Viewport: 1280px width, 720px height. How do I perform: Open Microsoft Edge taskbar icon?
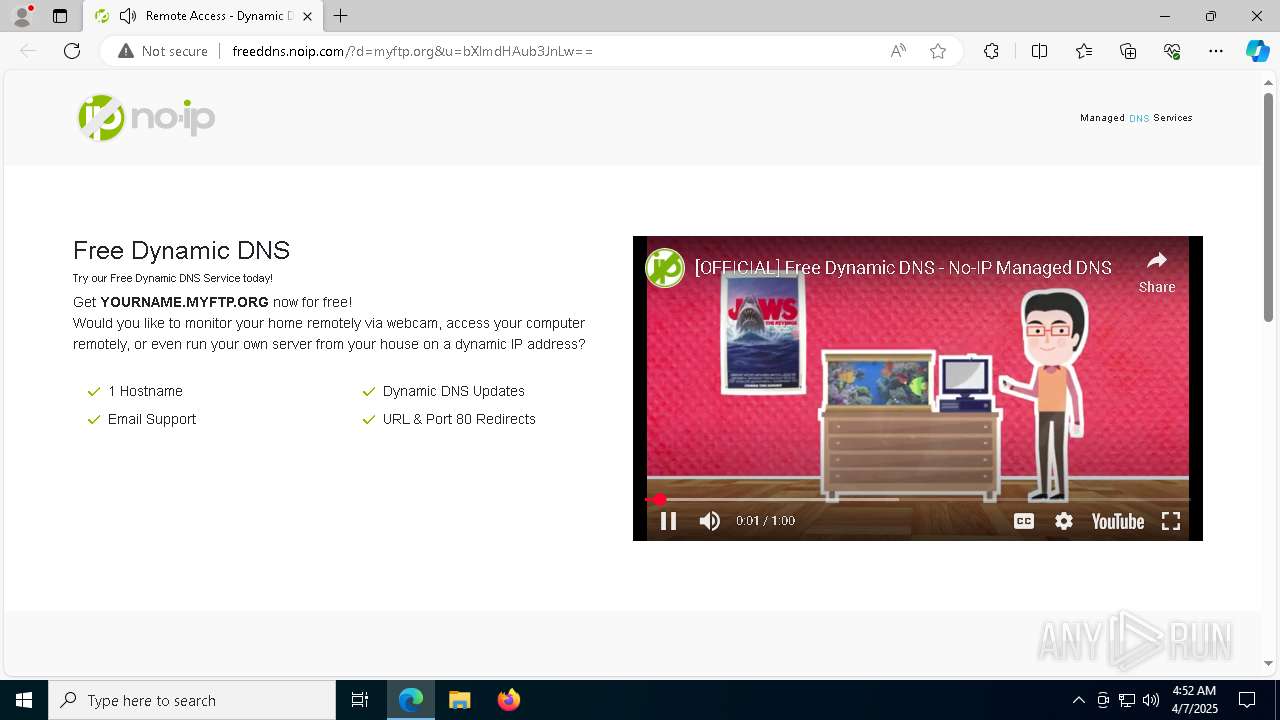coord(411,700)
